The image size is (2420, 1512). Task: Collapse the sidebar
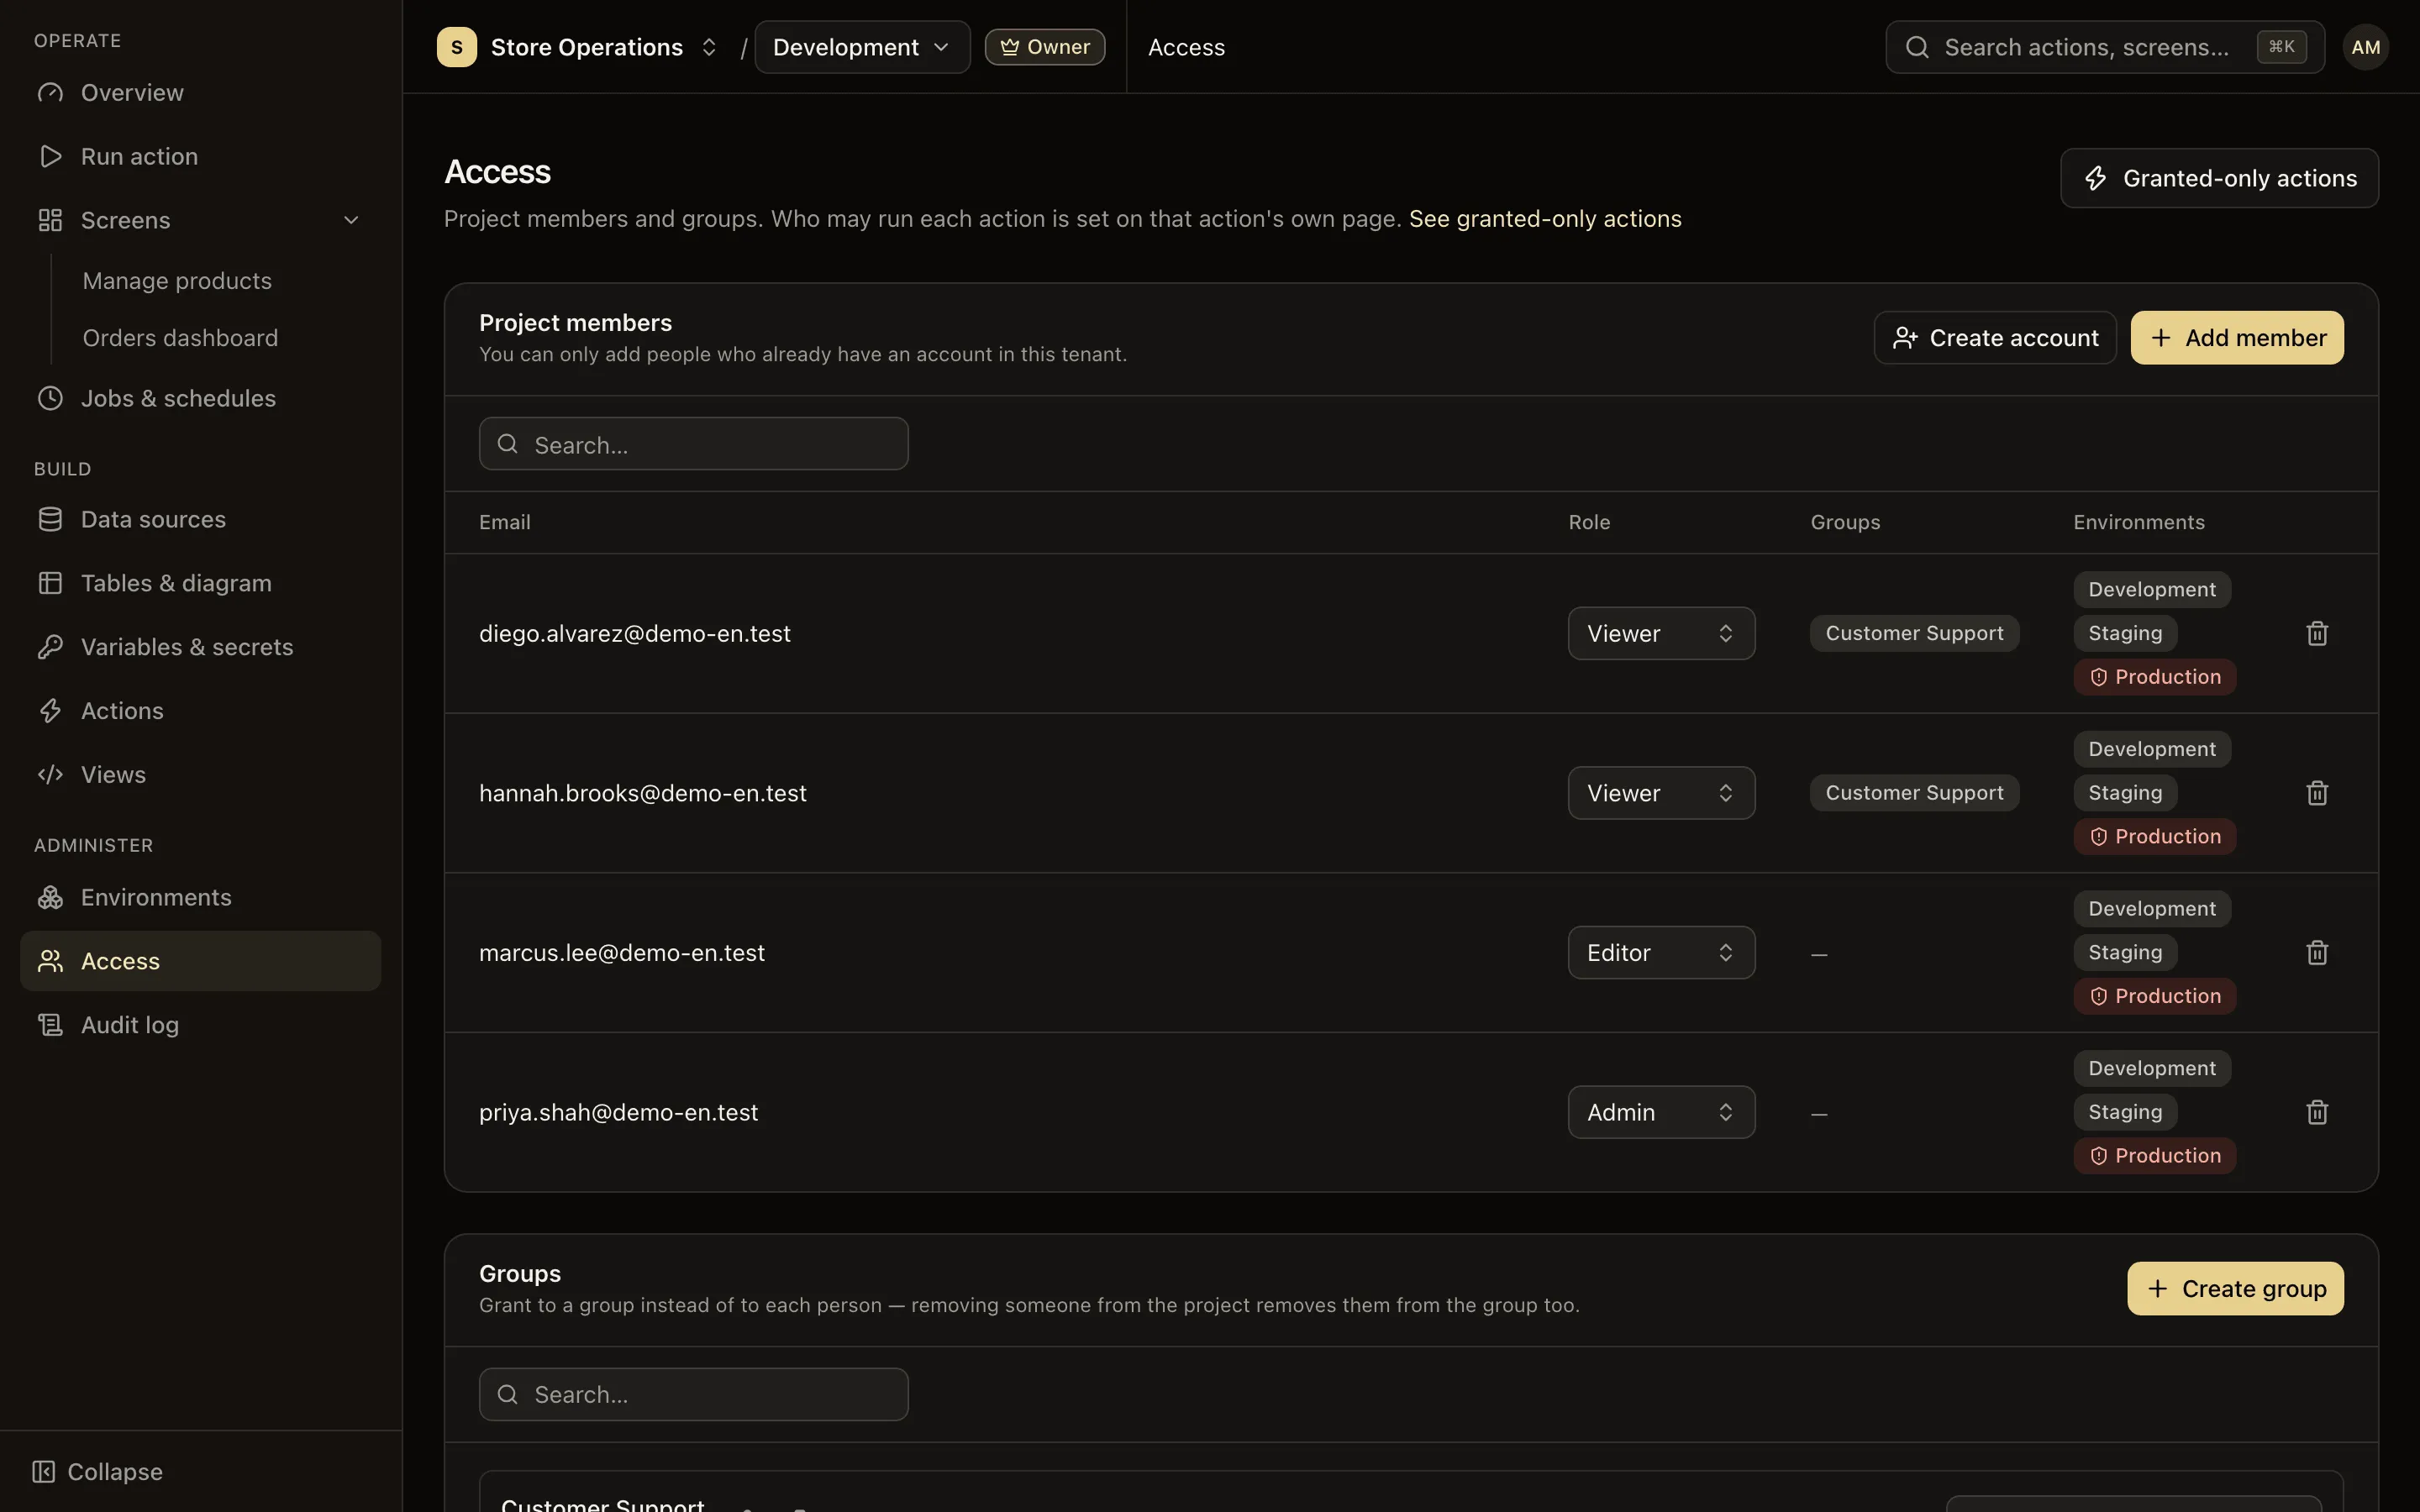click(x=98, y=1472)
